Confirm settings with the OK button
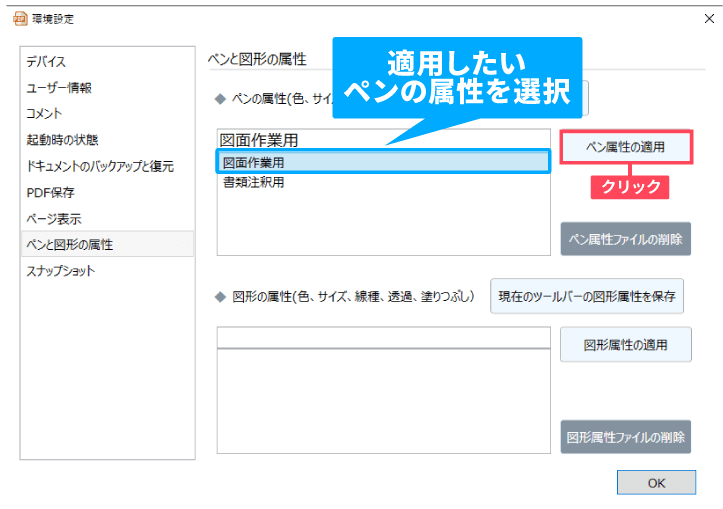This screenshot has width=723, height=509. [x=656, y=482]
